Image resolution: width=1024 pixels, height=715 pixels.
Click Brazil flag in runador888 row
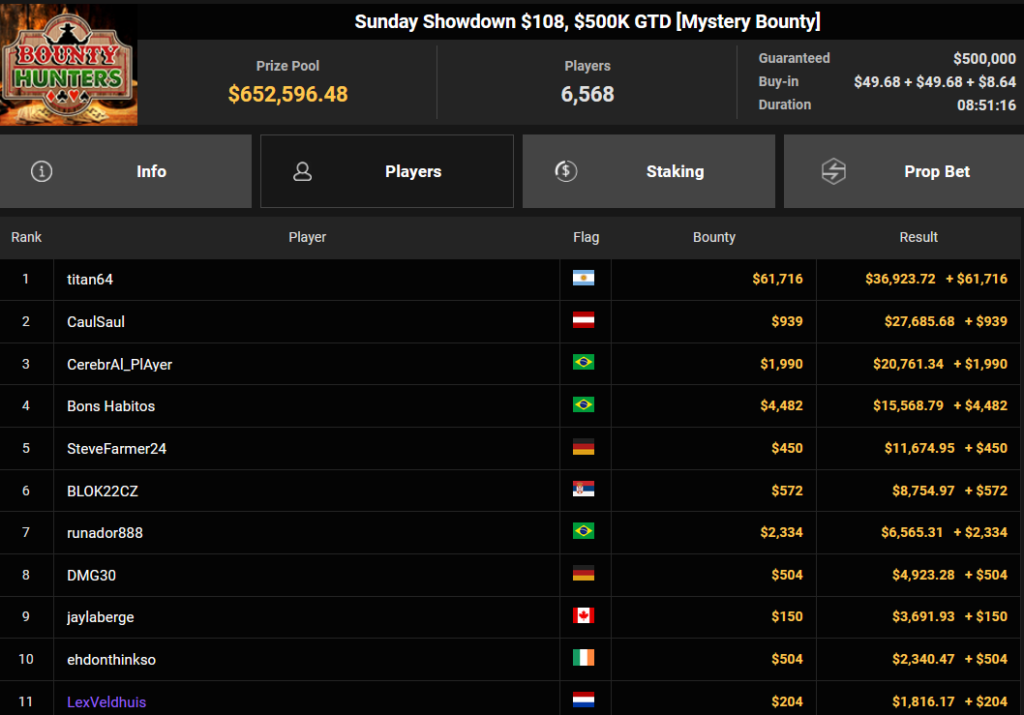pos(583,531)
